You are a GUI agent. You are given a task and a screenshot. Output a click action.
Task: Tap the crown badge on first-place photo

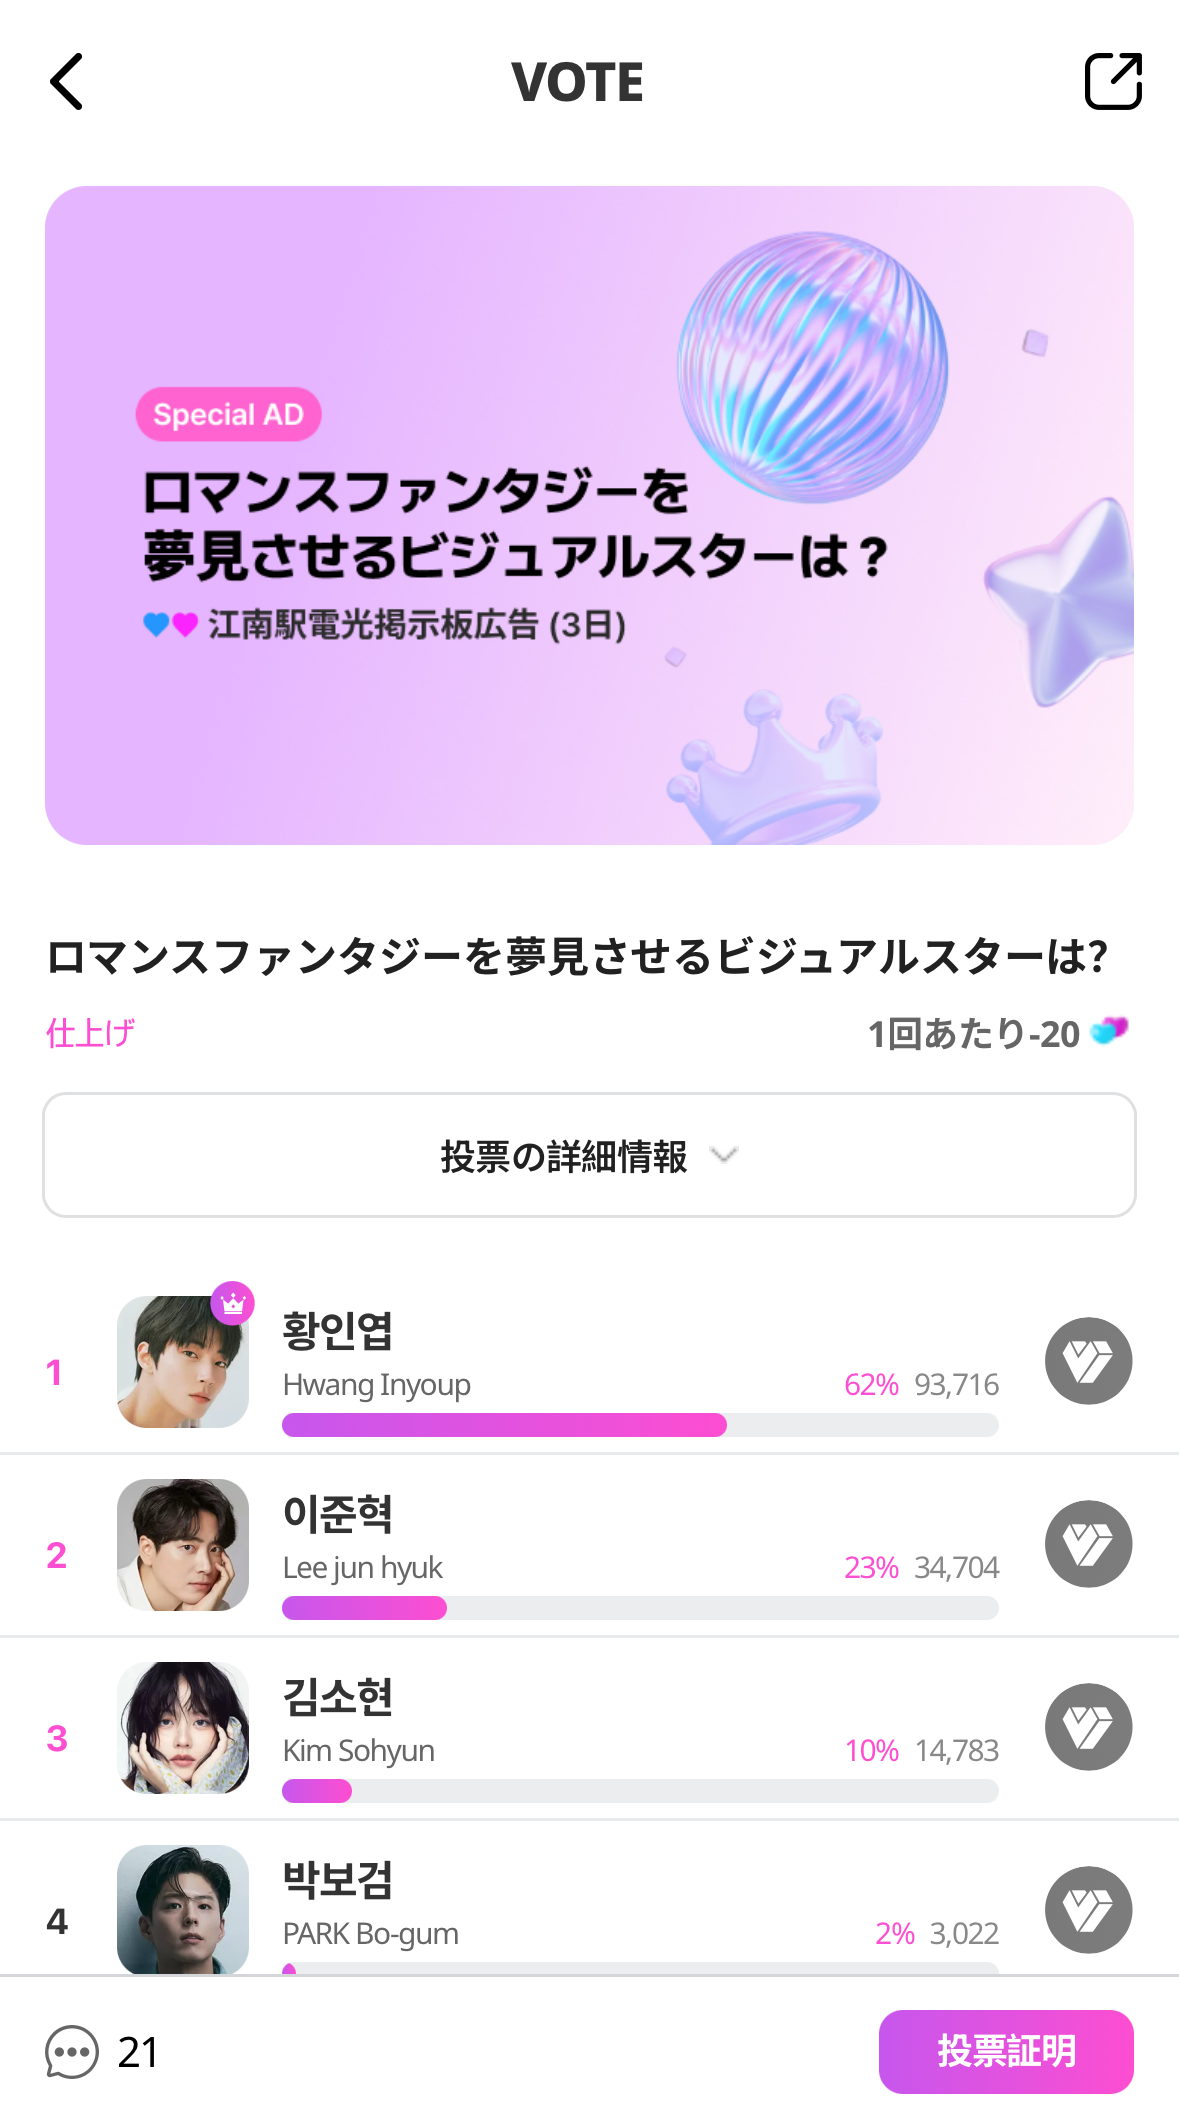coord(233,1303)
